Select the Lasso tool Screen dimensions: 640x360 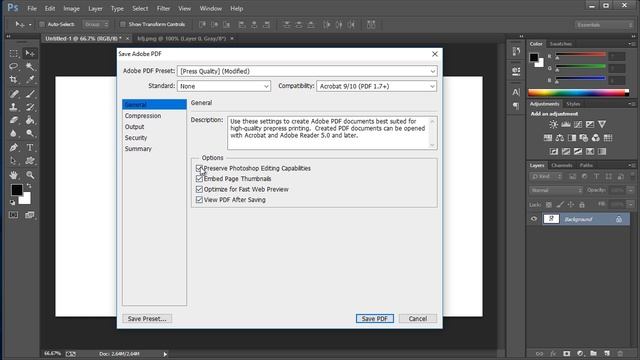coord(13,67)
